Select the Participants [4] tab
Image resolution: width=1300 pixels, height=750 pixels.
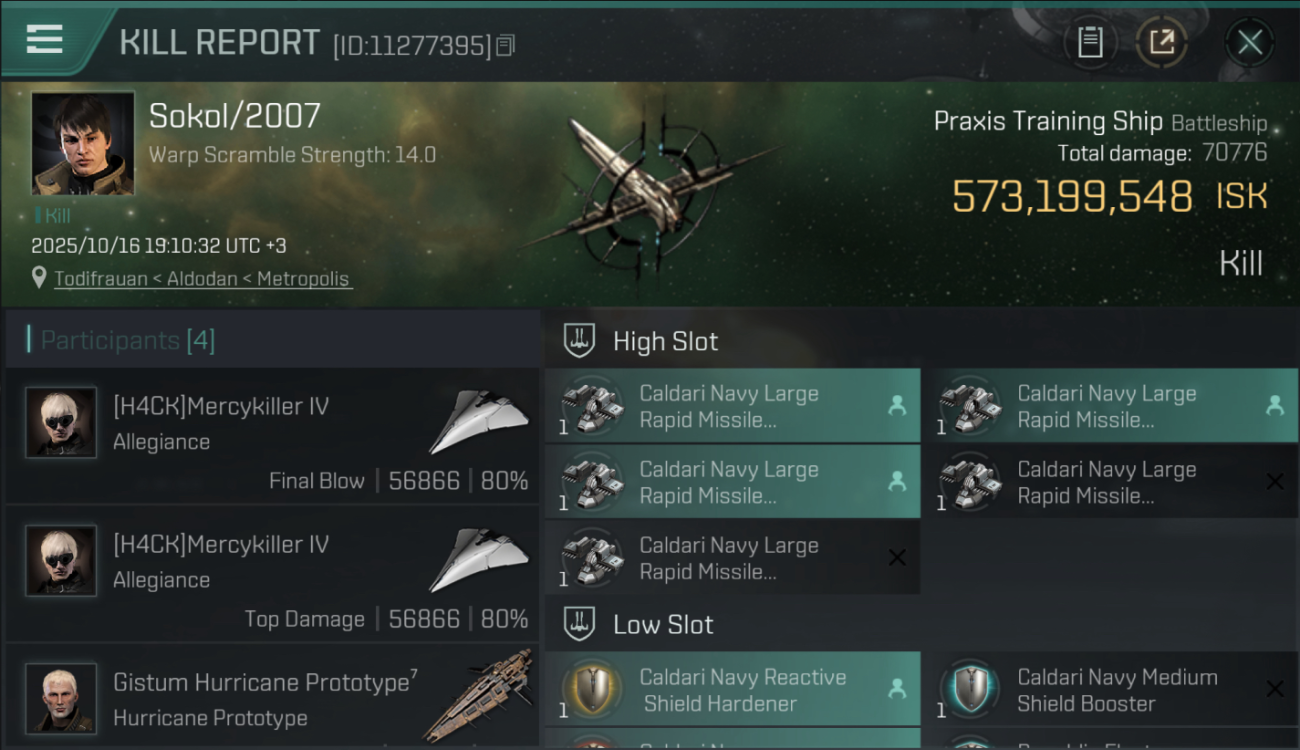(x=128, y=340)
